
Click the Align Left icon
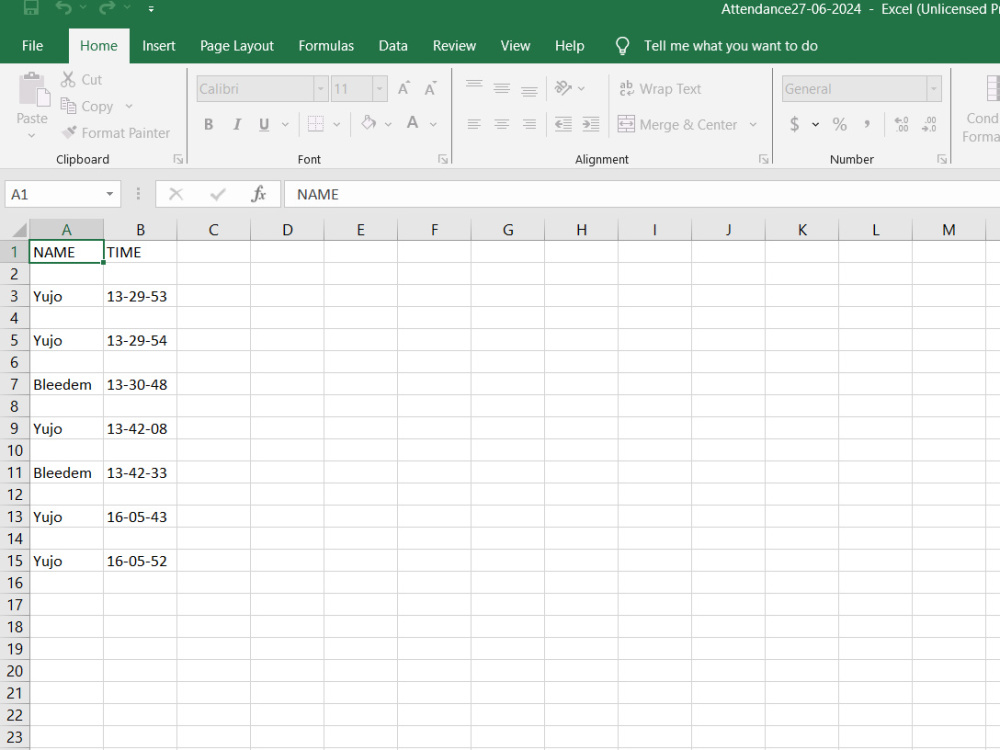(474, 124)
